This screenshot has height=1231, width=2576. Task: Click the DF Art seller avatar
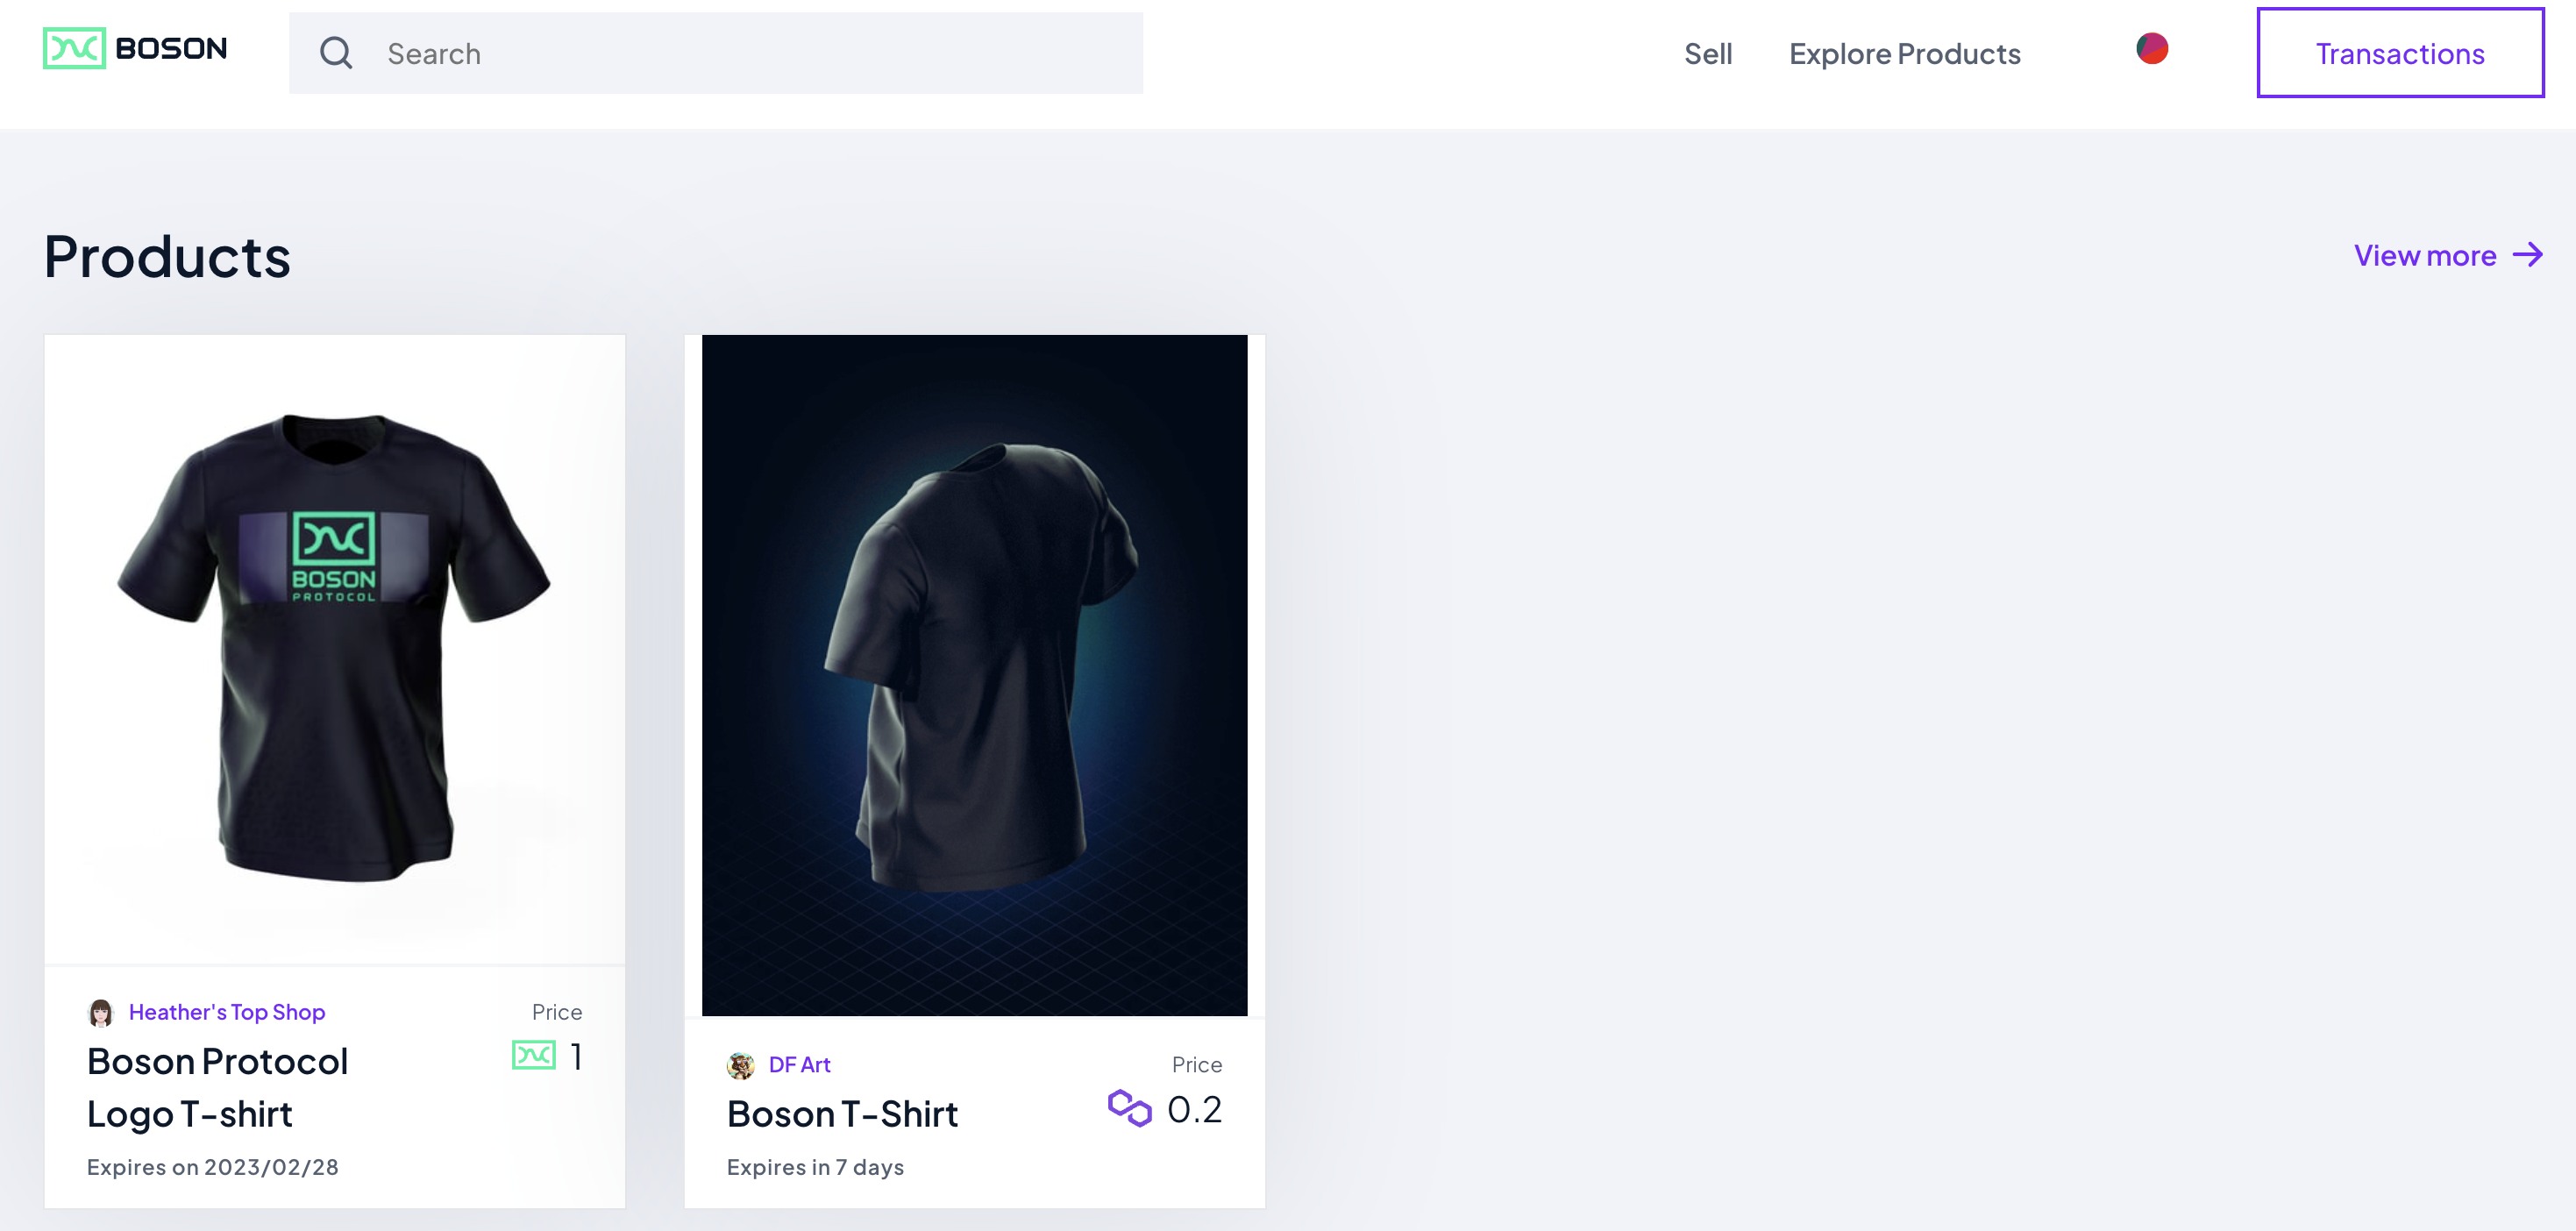[x=741, y=1066]
